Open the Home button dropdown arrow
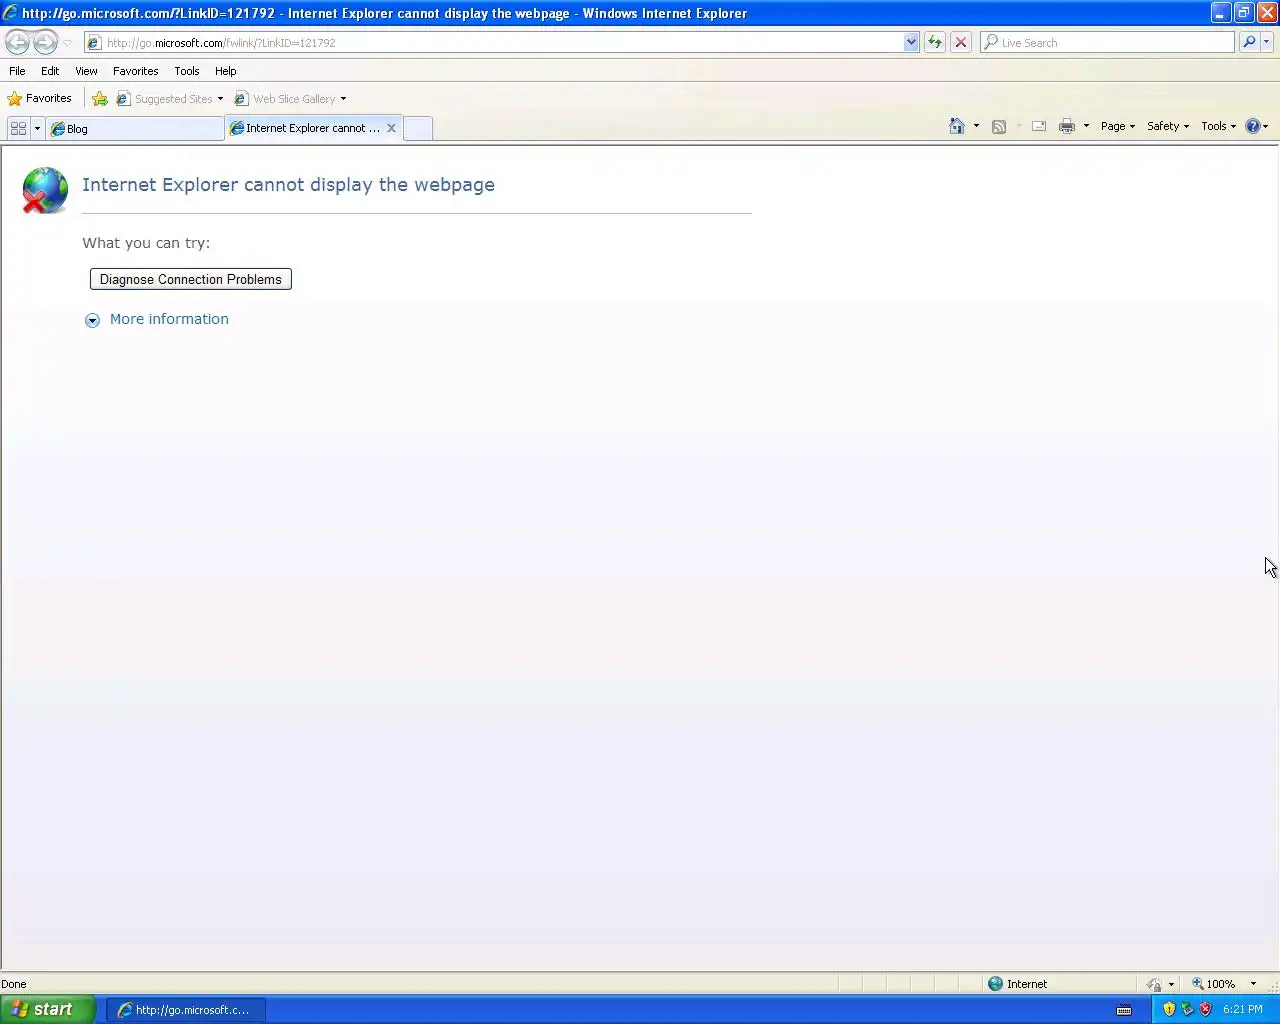The height and width of the screenshot is (1024, 1280). (x=976, y=126)
